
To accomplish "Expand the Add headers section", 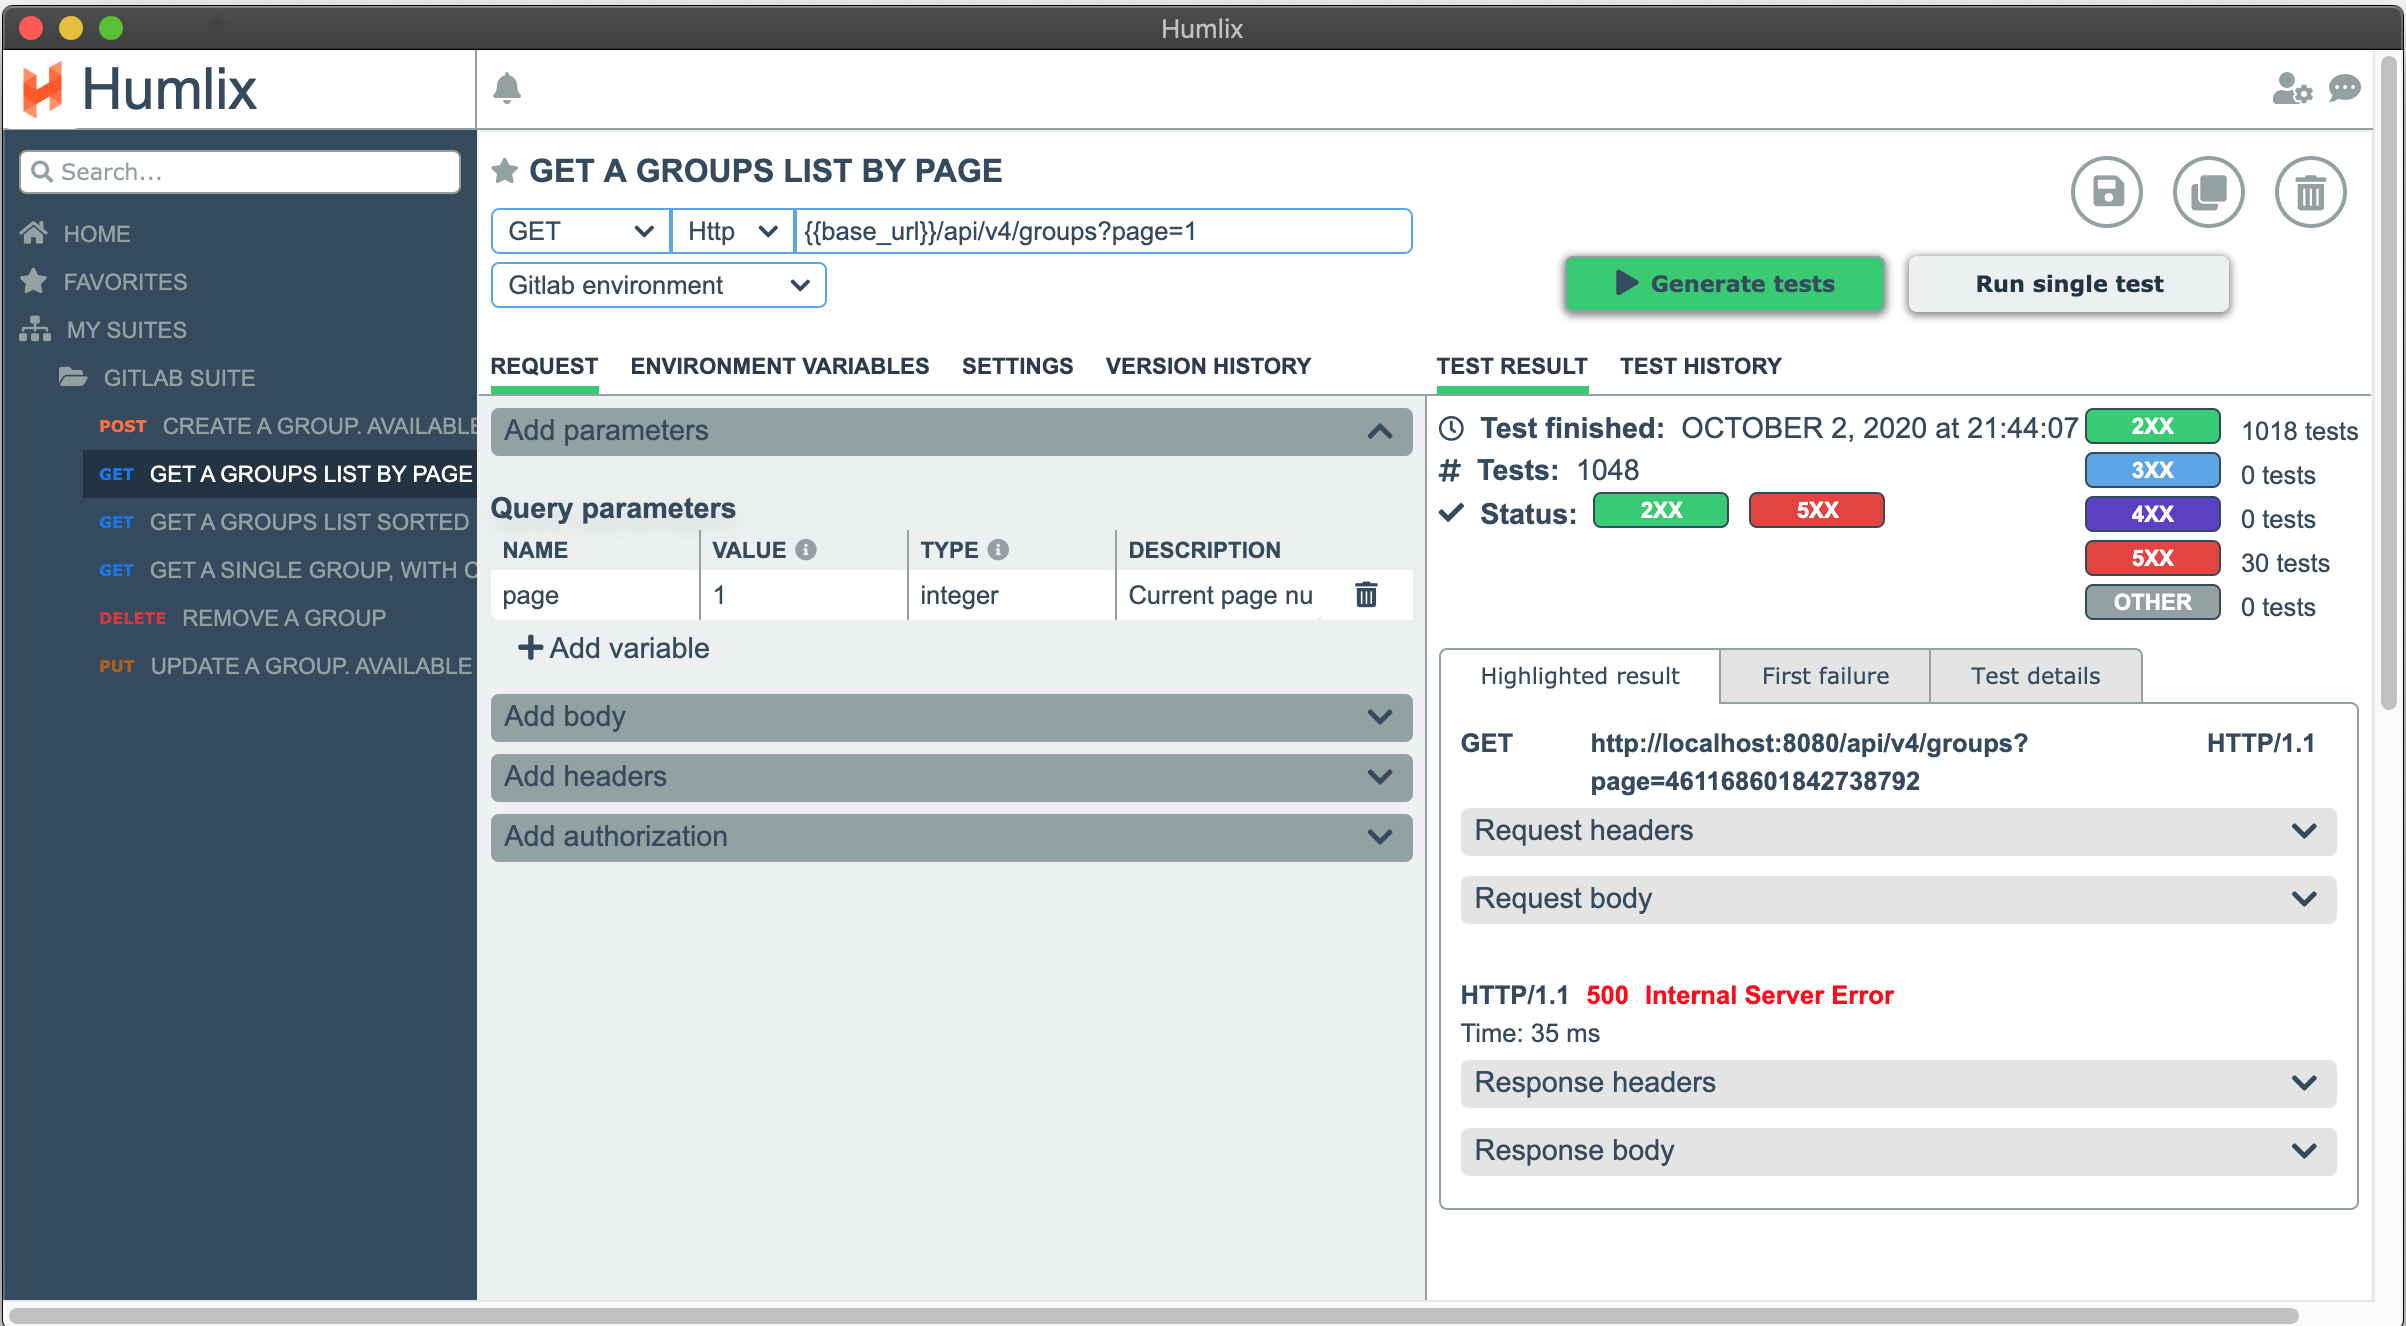I will pos(951,777).
